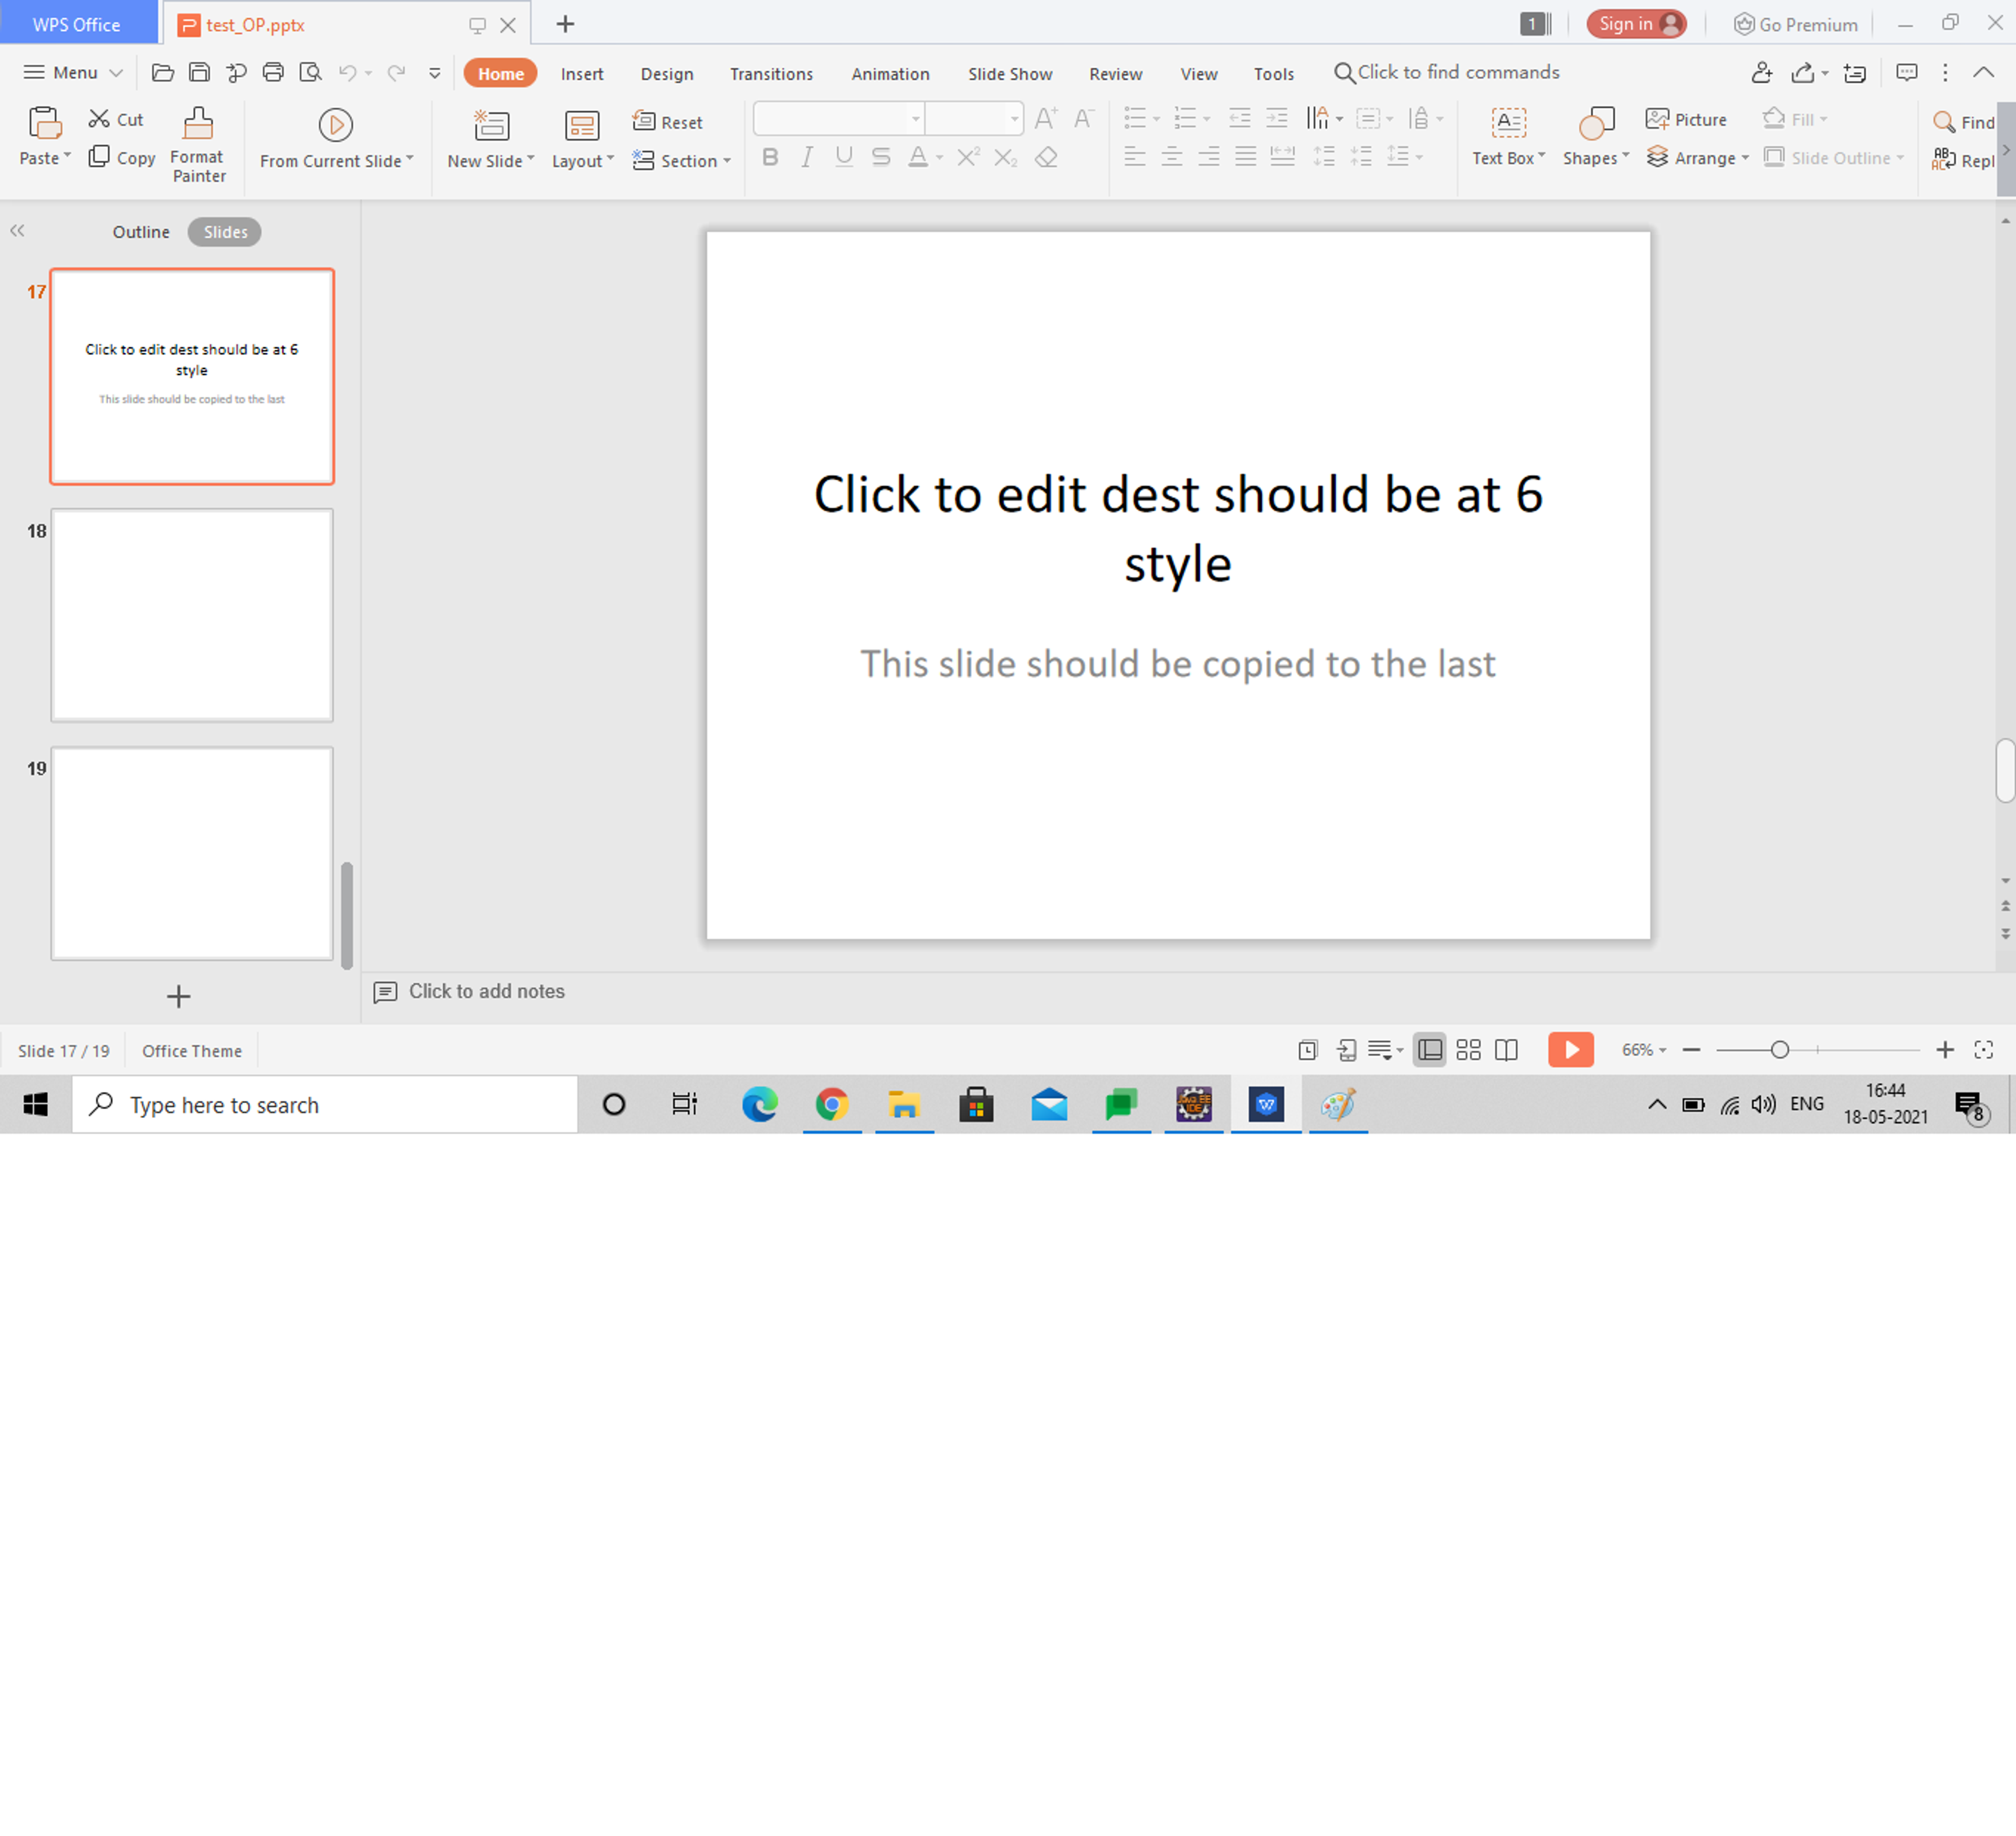
Task: Open the Menu hamburger icon
Action: (34, 72)
